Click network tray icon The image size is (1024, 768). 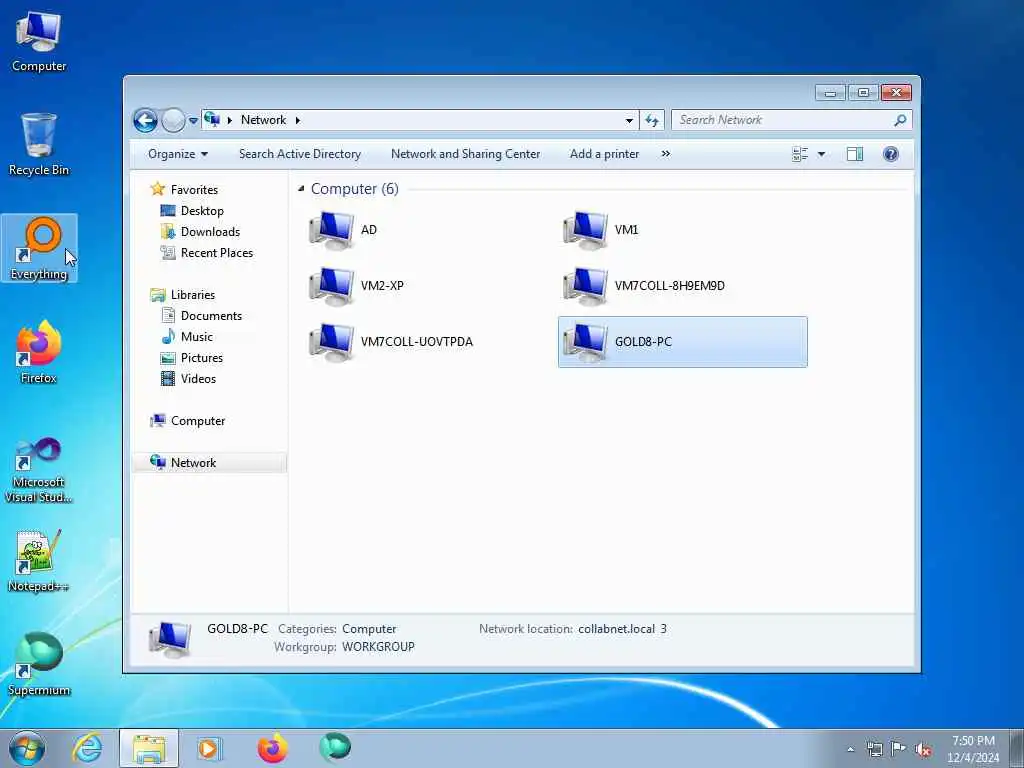tap(874, 750)
